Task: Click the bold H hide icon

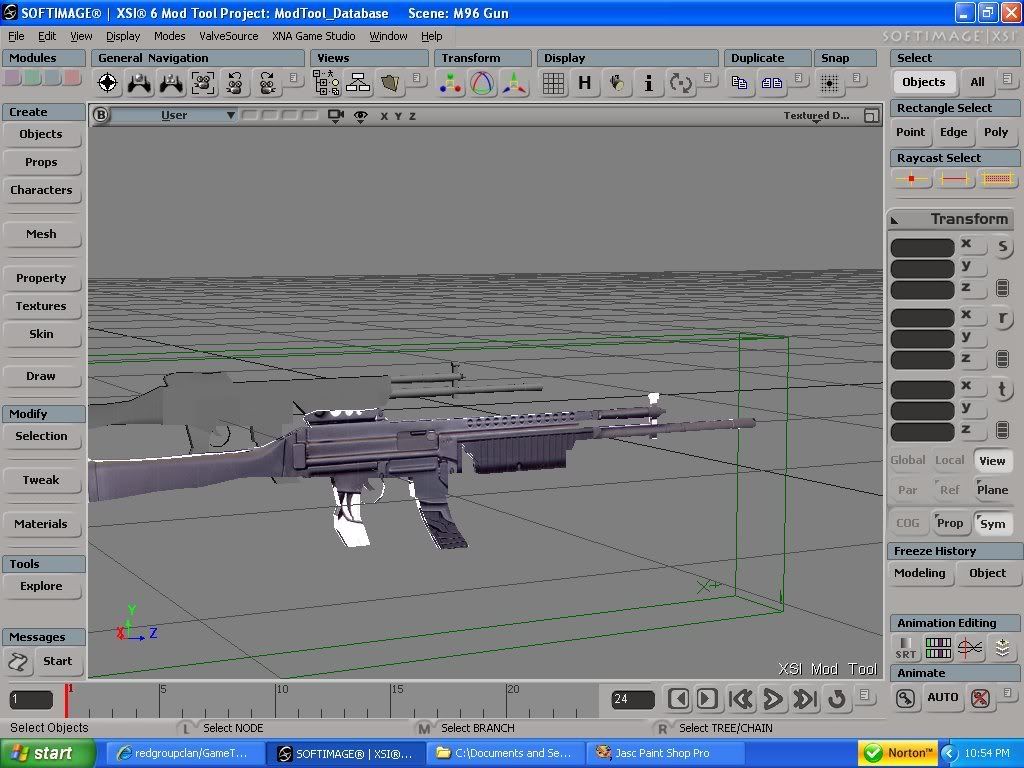Action: click(584, 83)
